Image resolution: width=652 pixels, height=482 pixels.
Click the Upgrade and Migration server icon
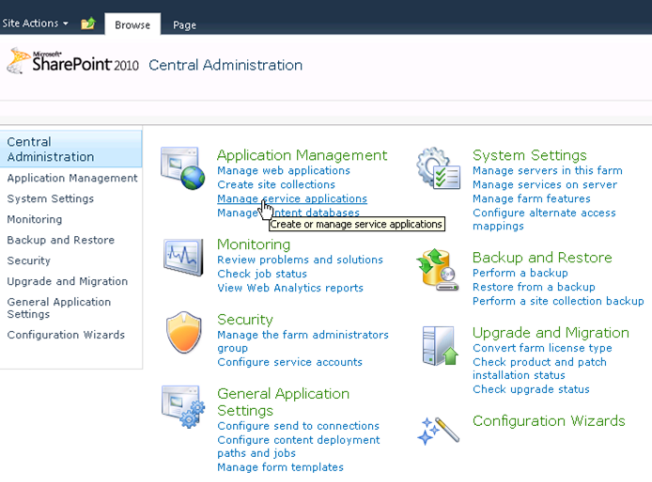tap(438, 345)
